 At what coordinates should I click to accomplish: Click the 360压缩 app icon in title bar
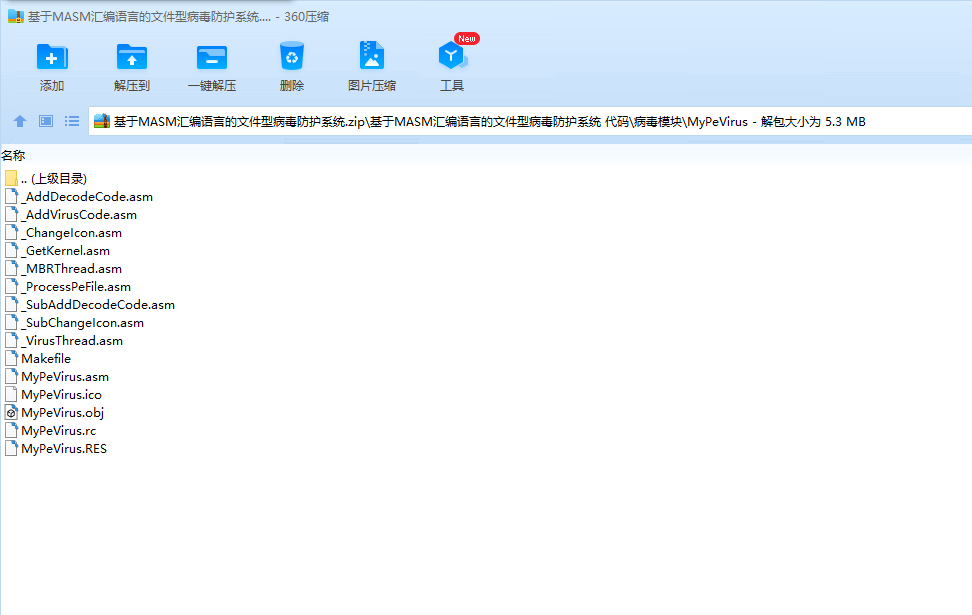coord(15,16)
